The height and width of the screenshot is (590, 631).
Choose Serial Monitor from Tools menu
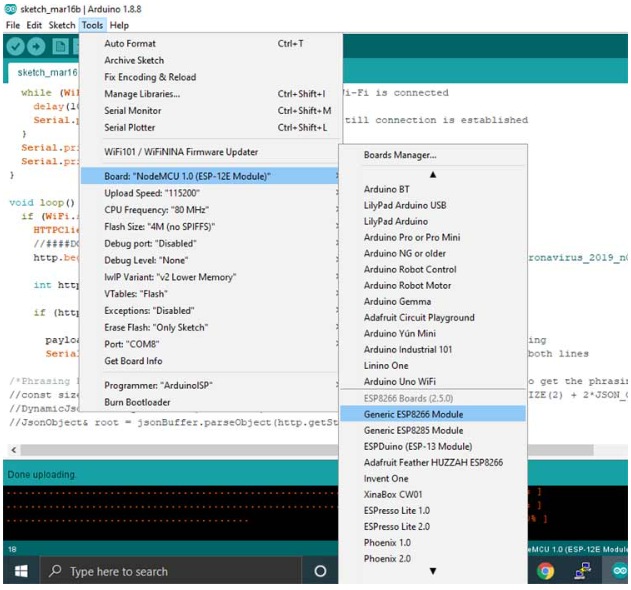pyautogui.click(x=132, y=111)
